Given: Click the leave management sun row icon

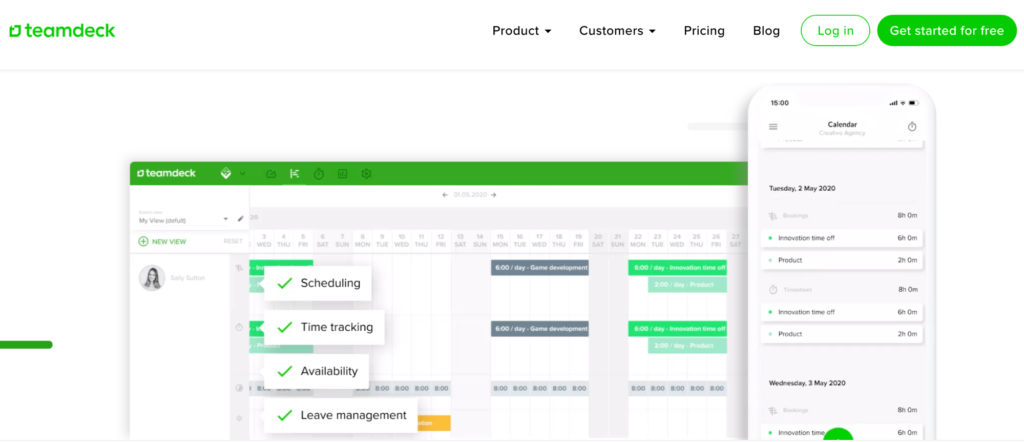Looking at the screenshot, I should coord(239,418).
